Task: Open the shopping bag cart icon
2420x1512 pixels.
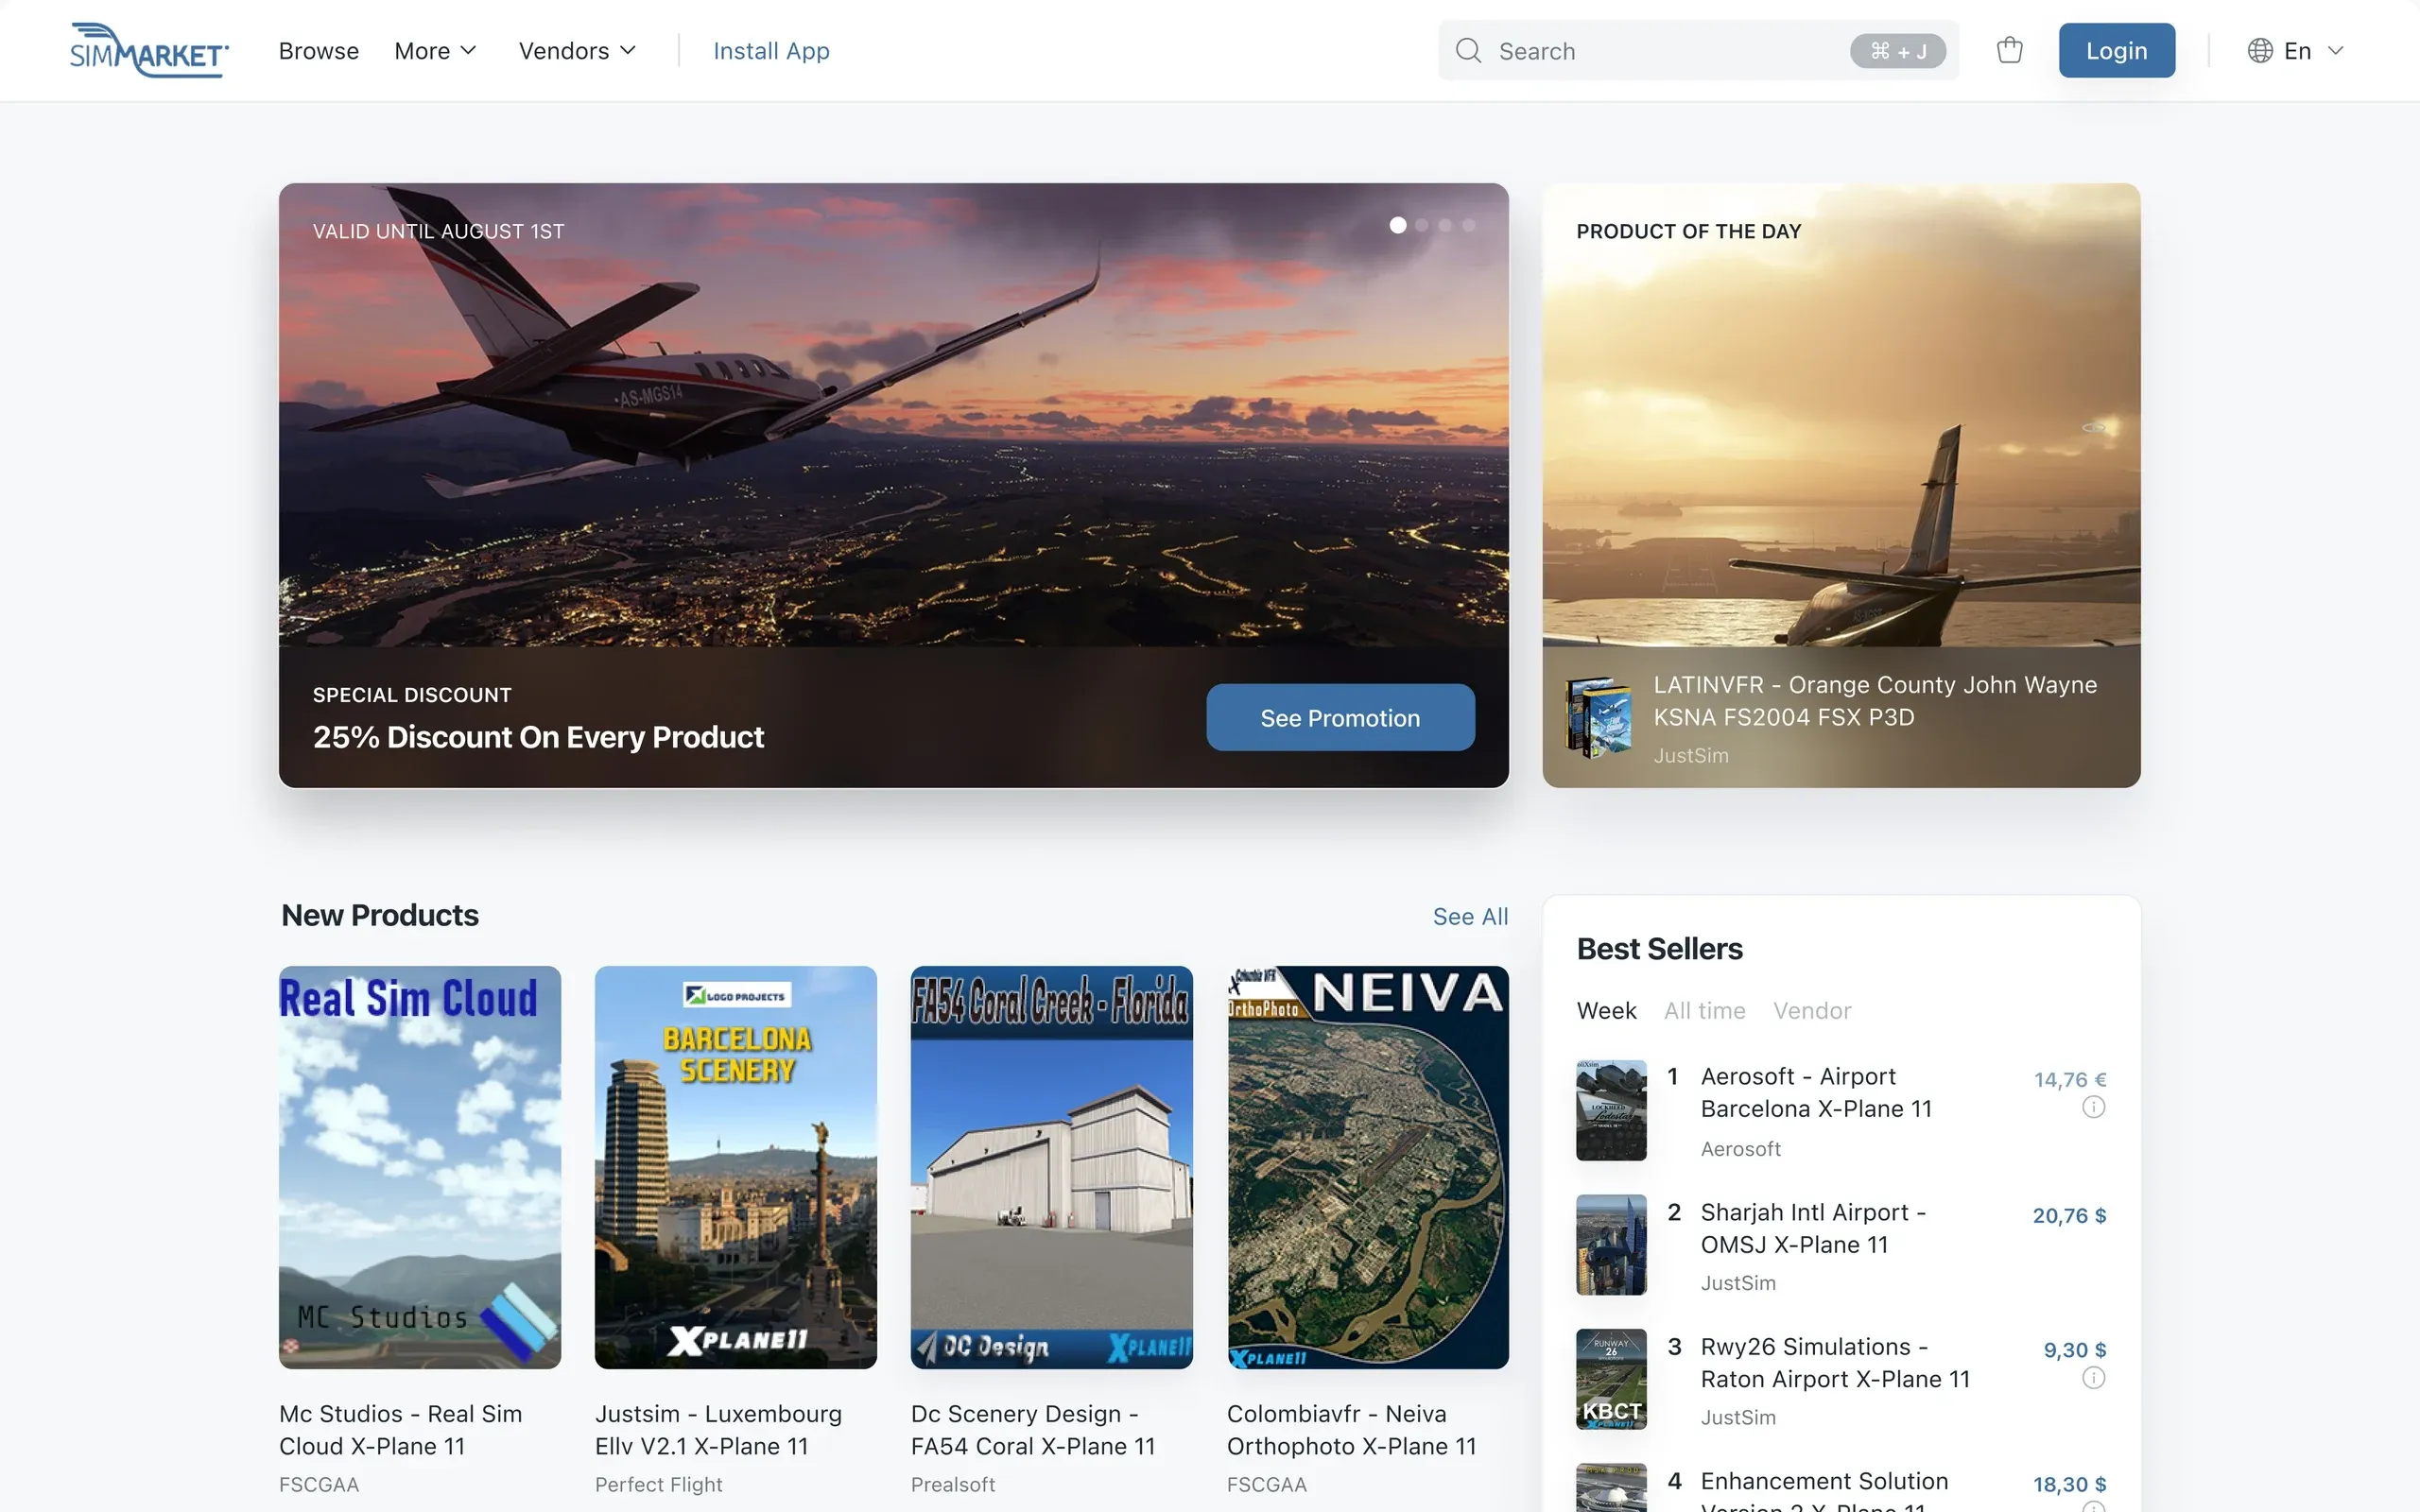Action: [2009, 50]
